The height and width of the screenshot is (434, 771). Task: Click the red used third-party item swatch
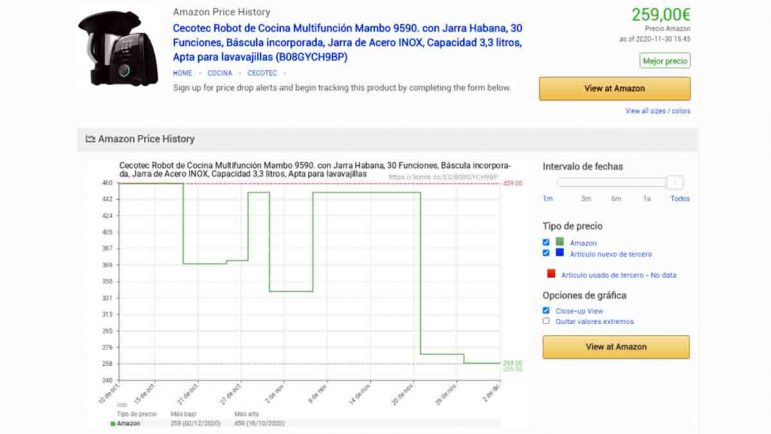(x=551, y=274)
